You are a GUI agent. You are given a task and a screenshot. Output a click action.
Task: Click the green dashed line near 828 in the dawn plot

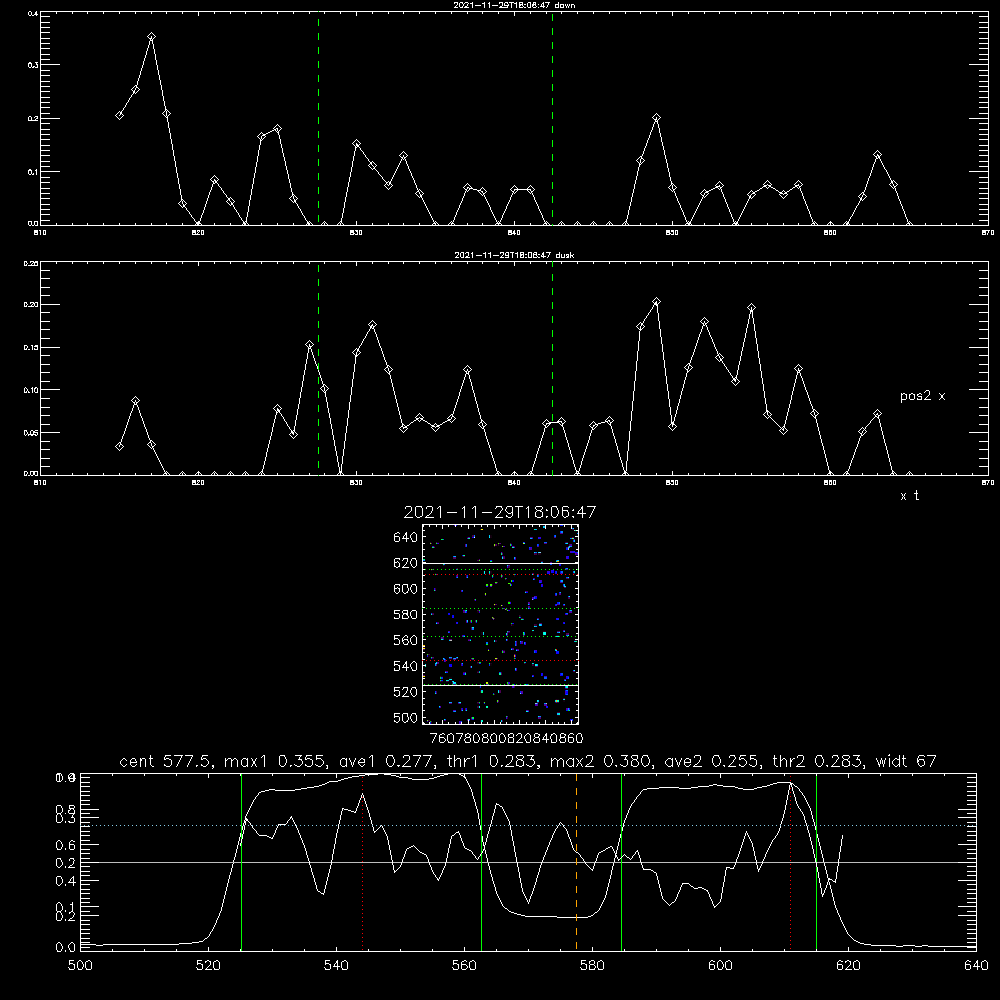click(318, 119)
